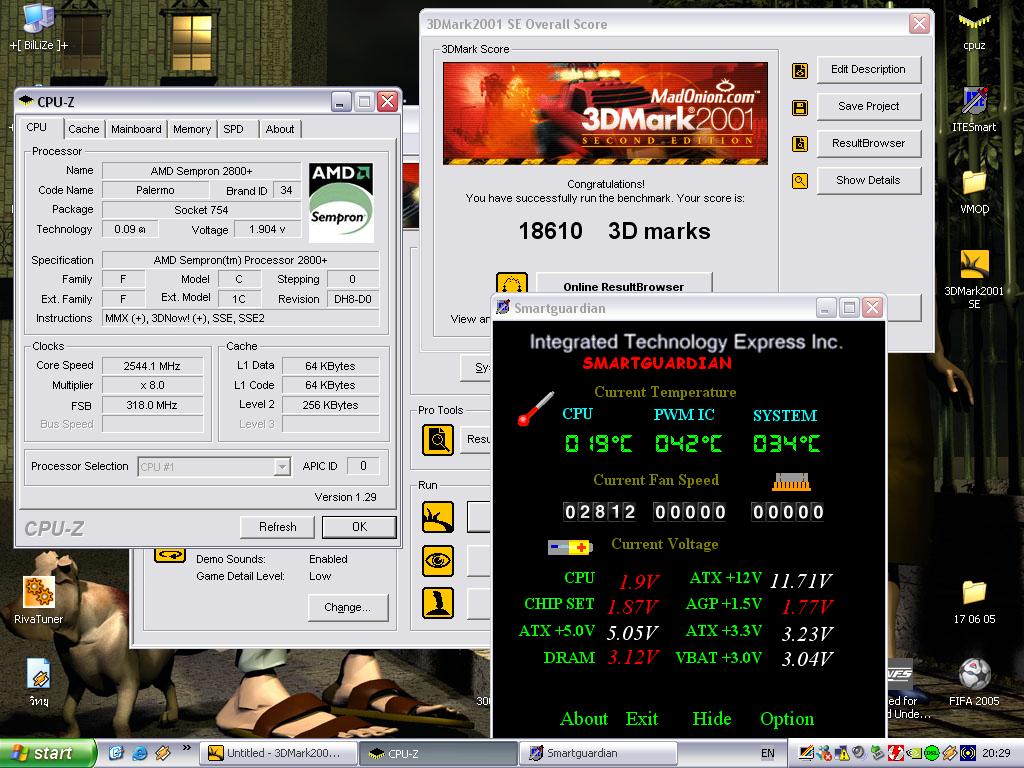Click the DRAM 3.12V reading

click(x=632, y=657)
